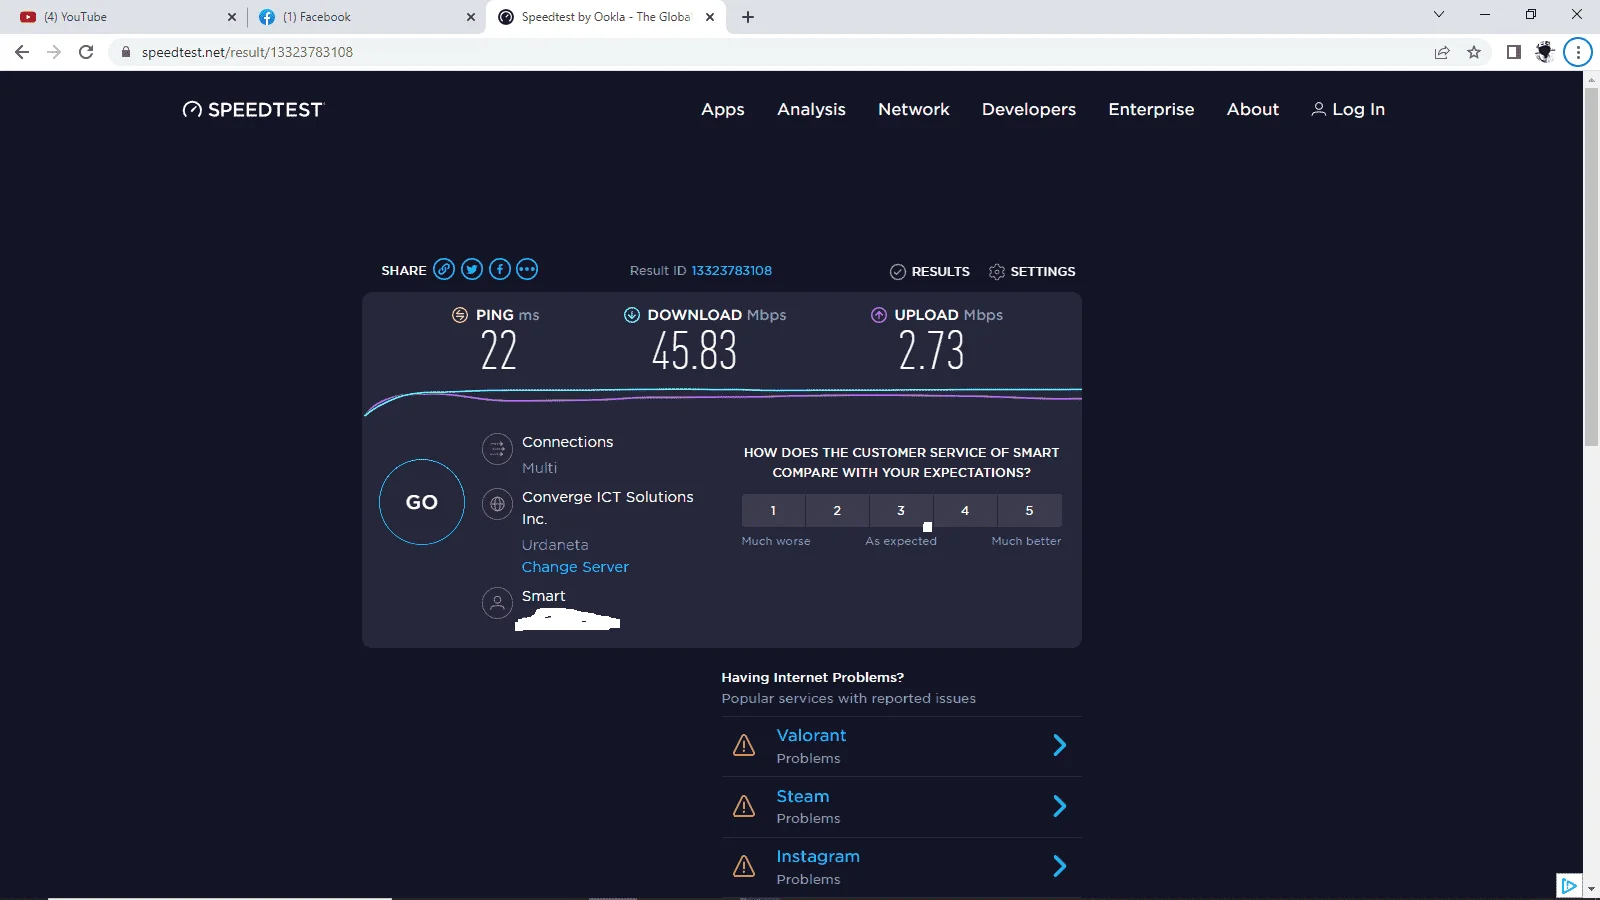This screenshot has width=1600, height=900.
Task: Open the Apps menu
Action: tap(723, 109)
